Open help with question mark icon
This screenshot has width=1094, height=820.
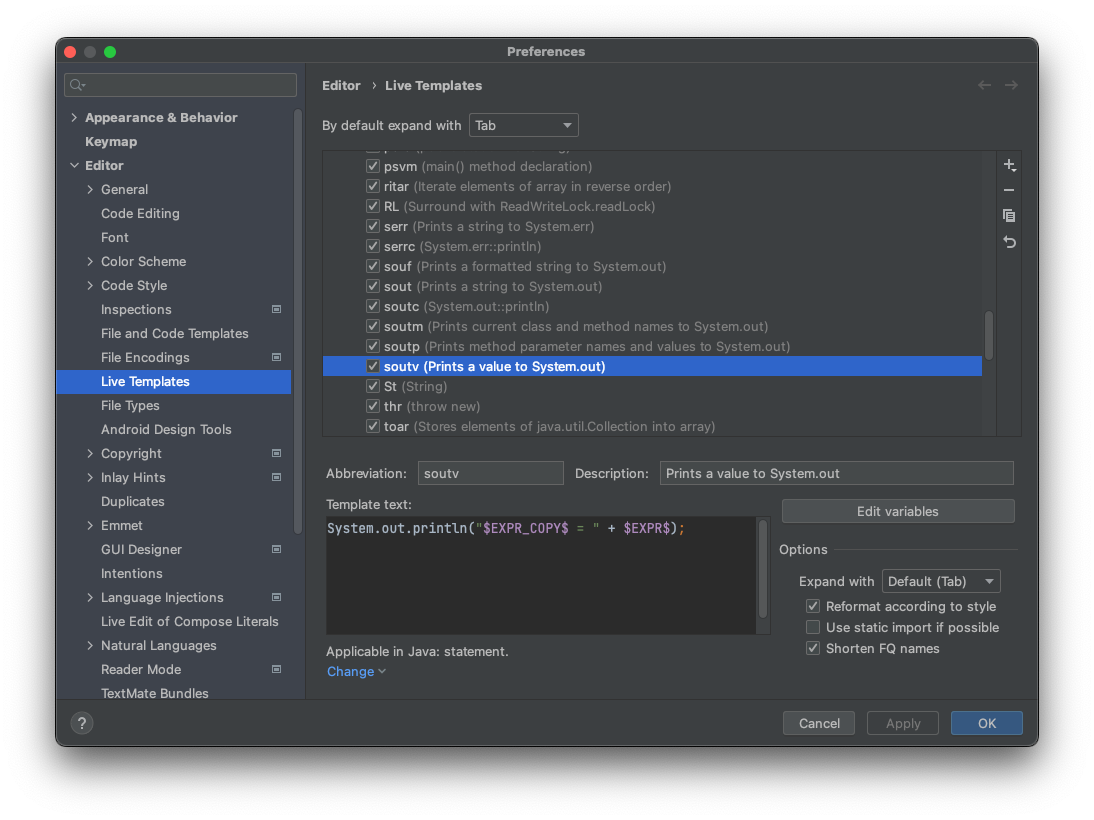click(82, 723)
